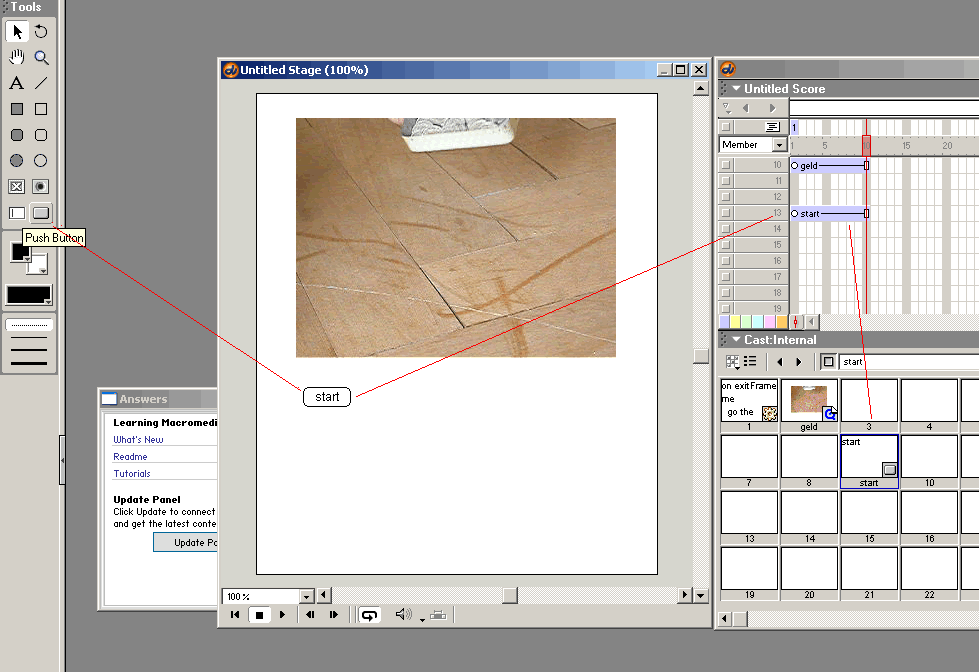The height and width of the screenshot is (672, 979).
Task: Go to previous cast member
Action: pos(779,362)
